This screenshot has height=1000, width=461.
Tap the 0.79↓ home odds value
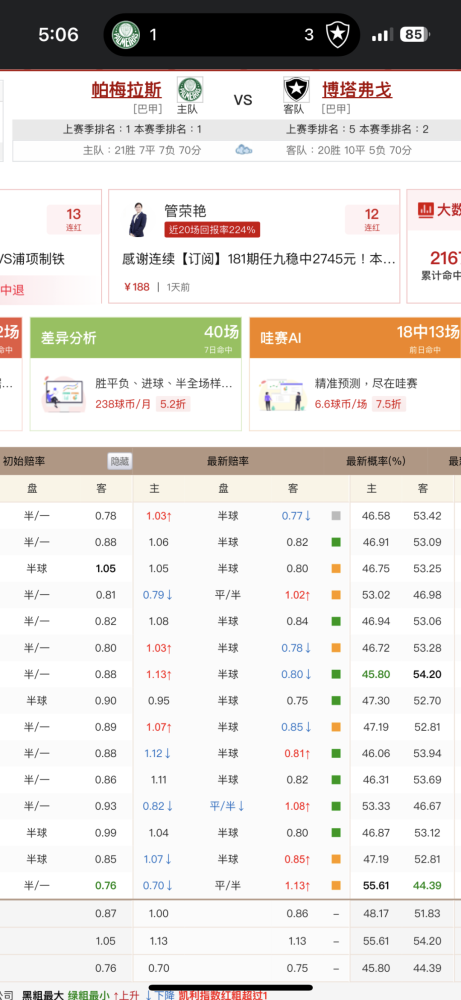pyautogui.click(x=158, y=595)
